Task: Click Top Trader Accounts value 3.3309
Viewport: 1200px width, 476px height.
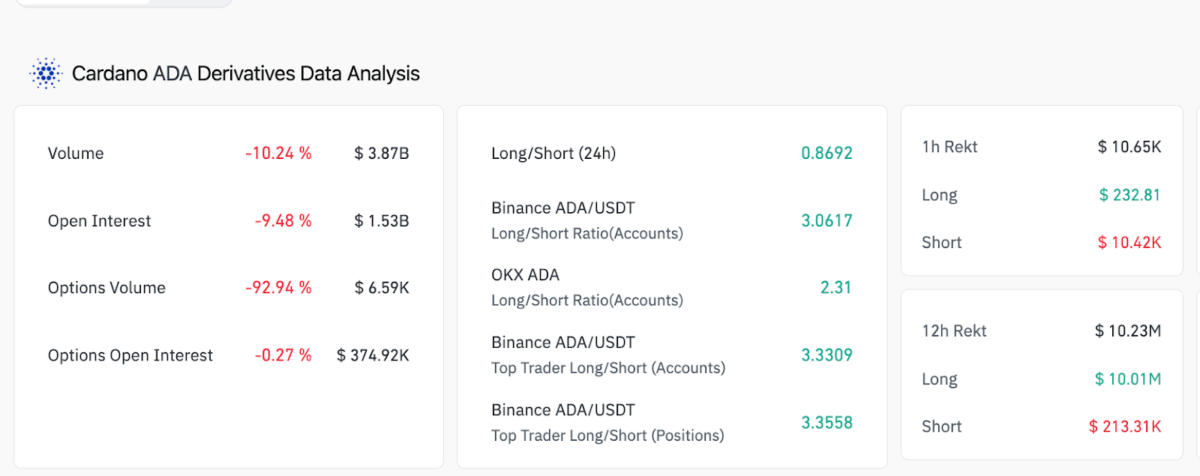Action: pos(827,355)
